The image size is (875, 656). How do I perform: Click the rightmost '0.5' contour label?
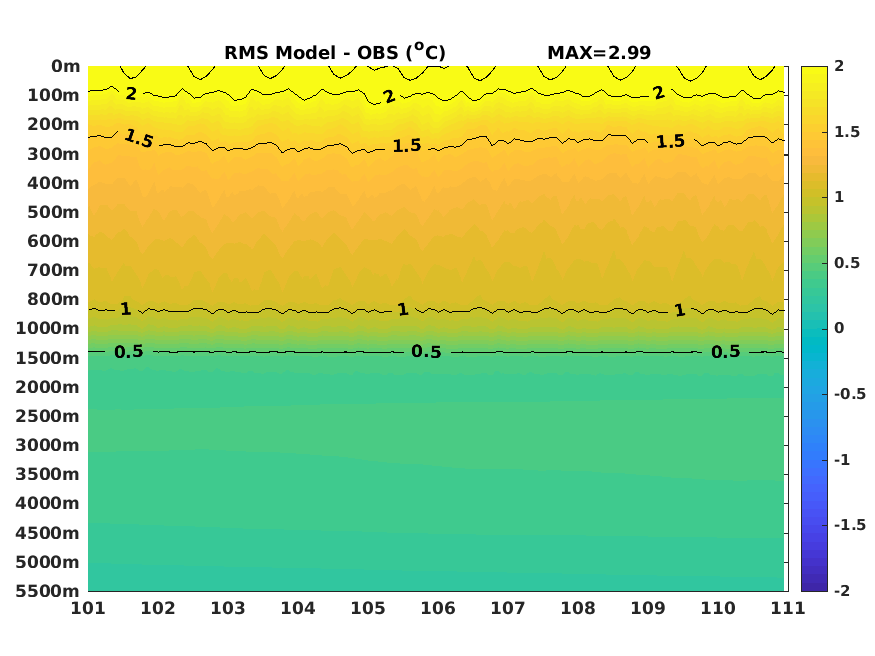point(725,352)
